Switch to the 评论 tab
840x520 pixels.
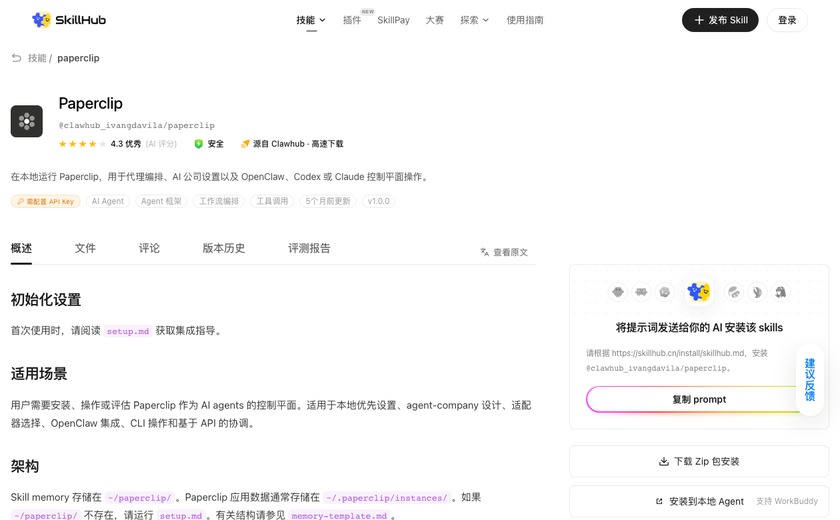pos(149,248)
